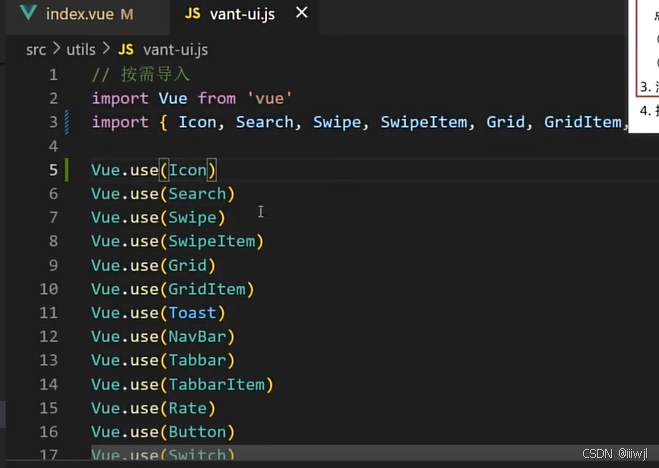Open the utils breadcrumb segment
Screen dimensions: 659x468
[81, 50]
